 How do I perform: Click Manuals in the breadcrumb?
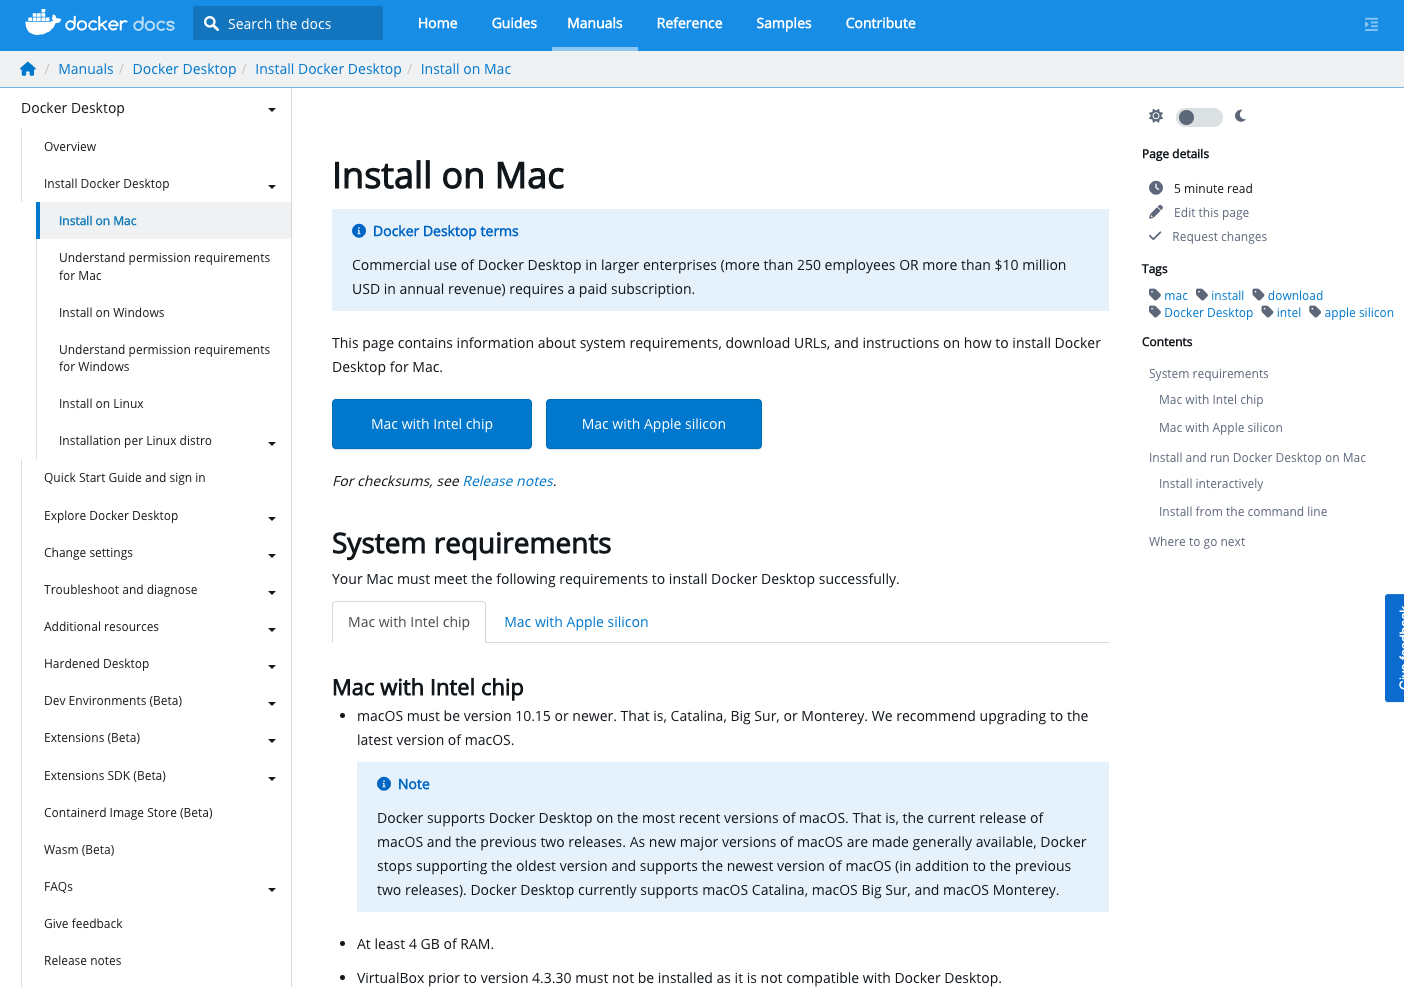(x=86, y=69)
